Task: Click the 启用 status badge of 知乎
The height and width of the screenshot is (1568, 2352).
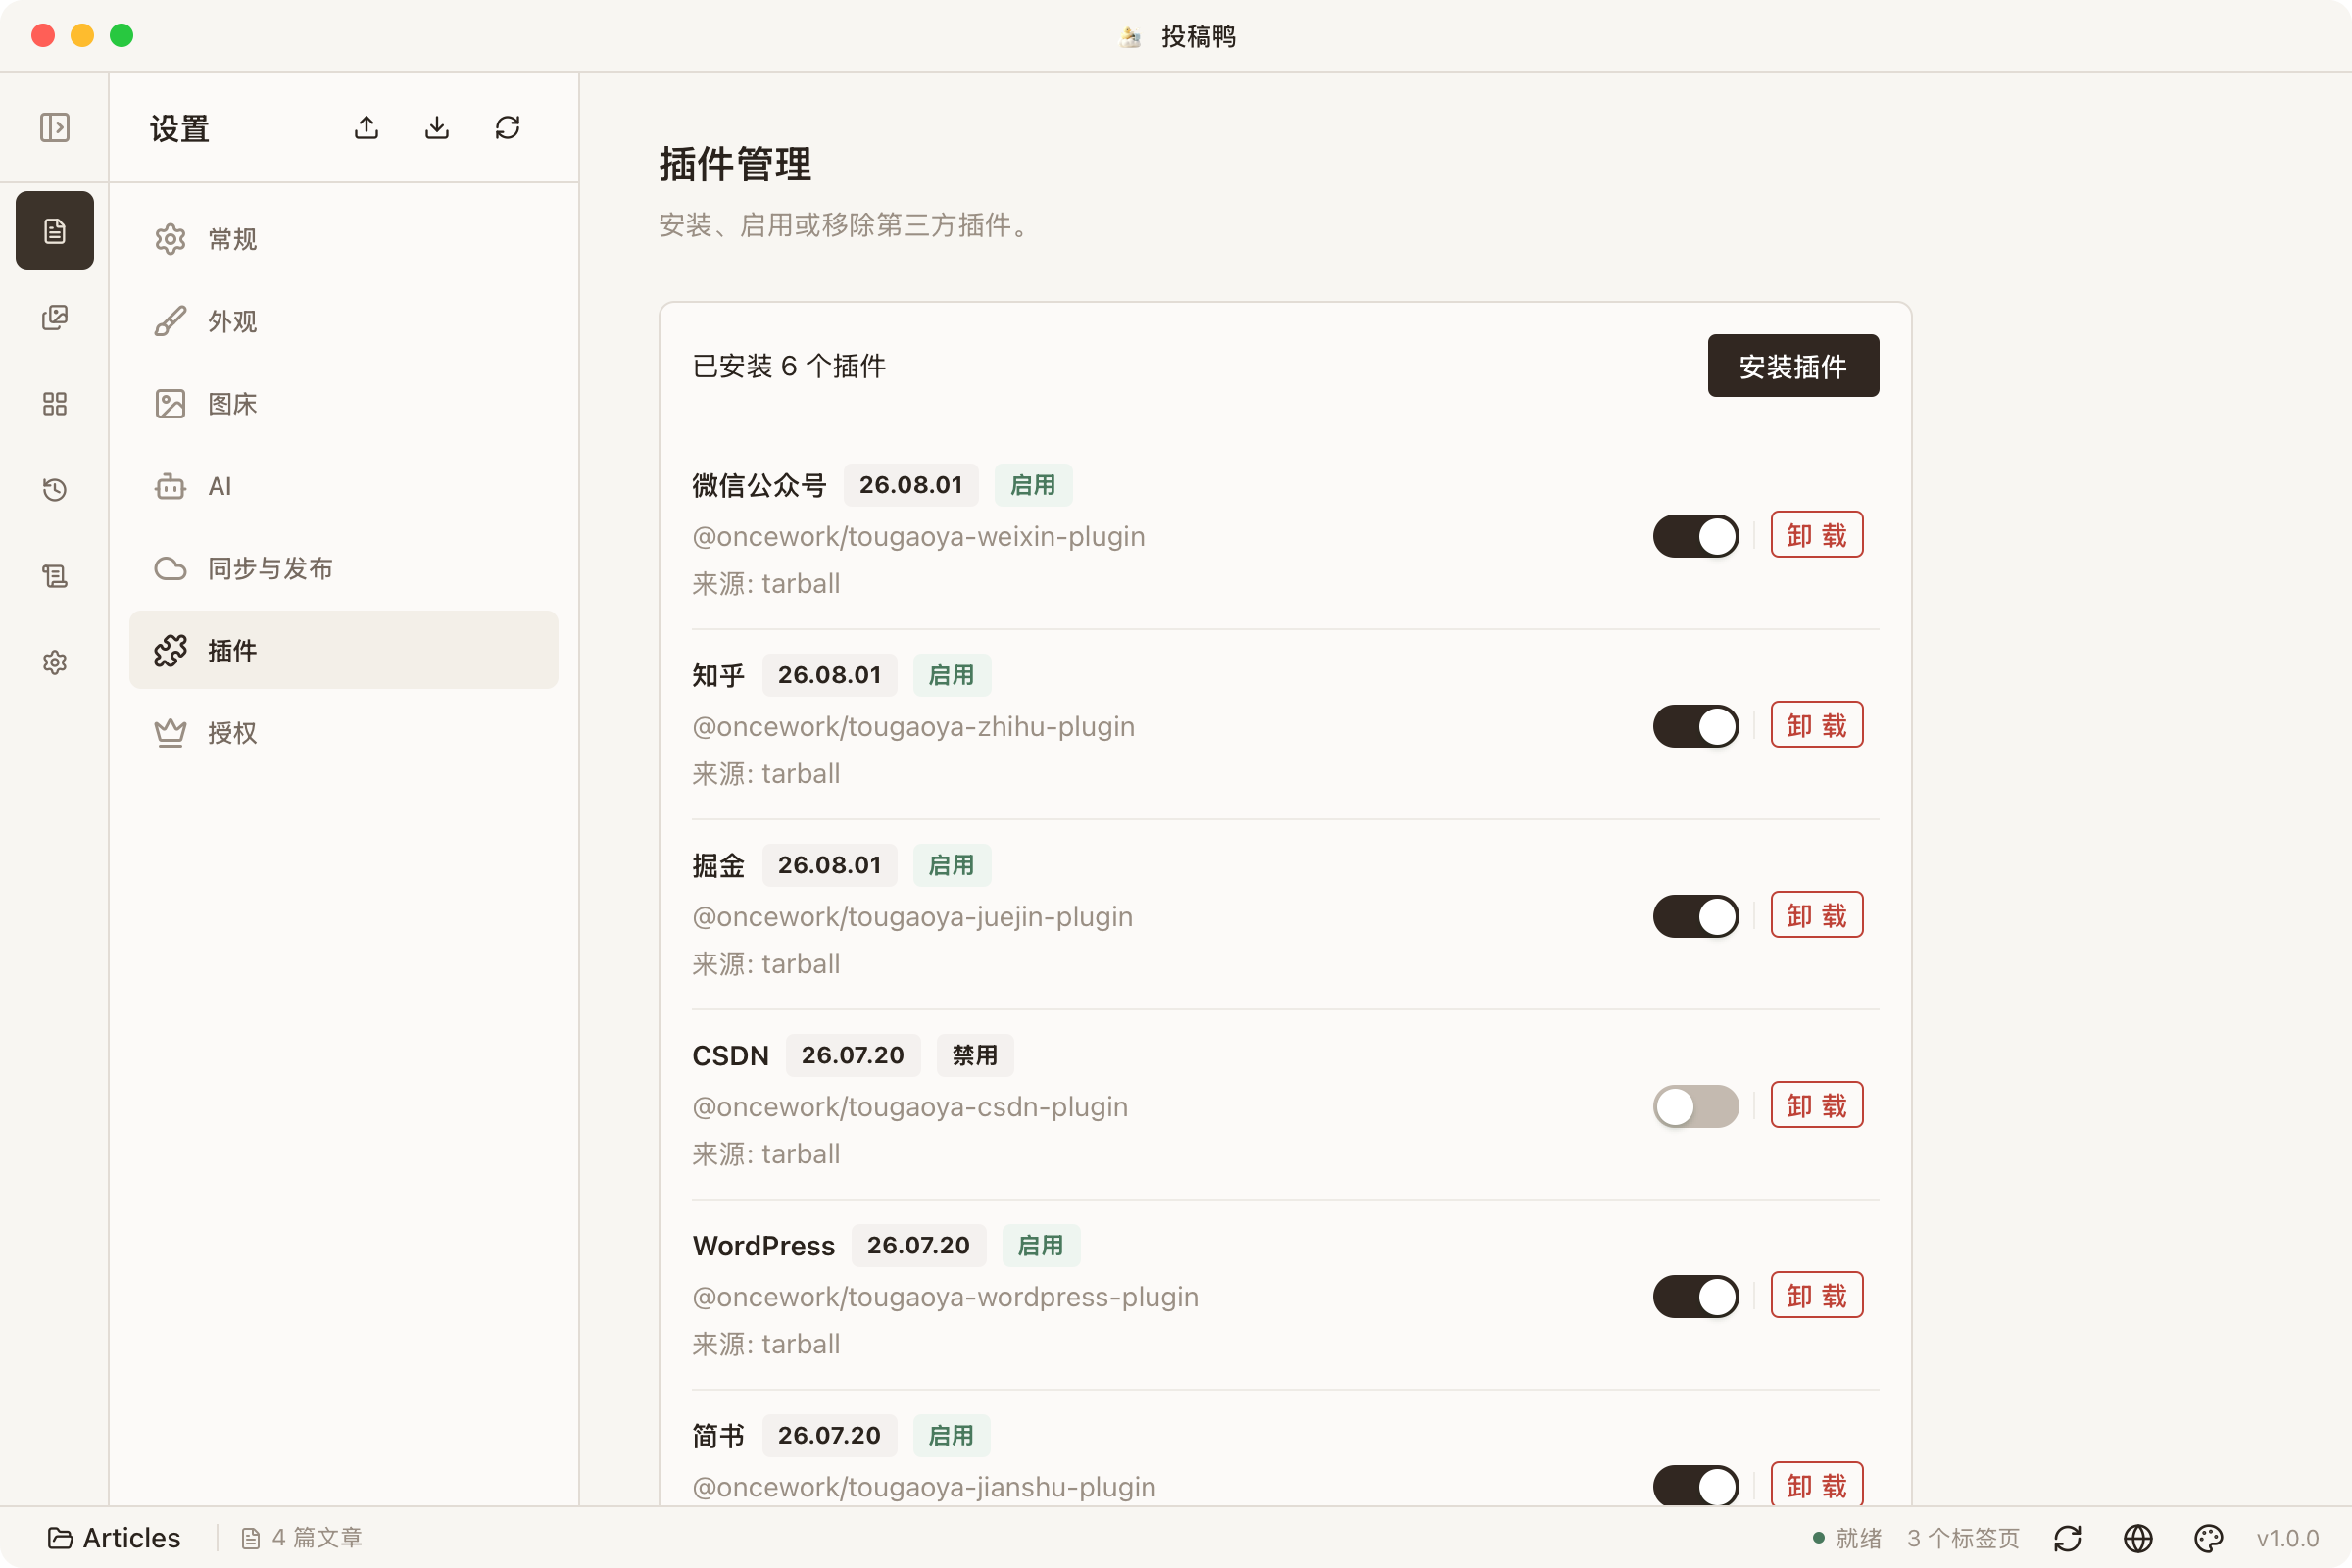Action: [951, 675]
